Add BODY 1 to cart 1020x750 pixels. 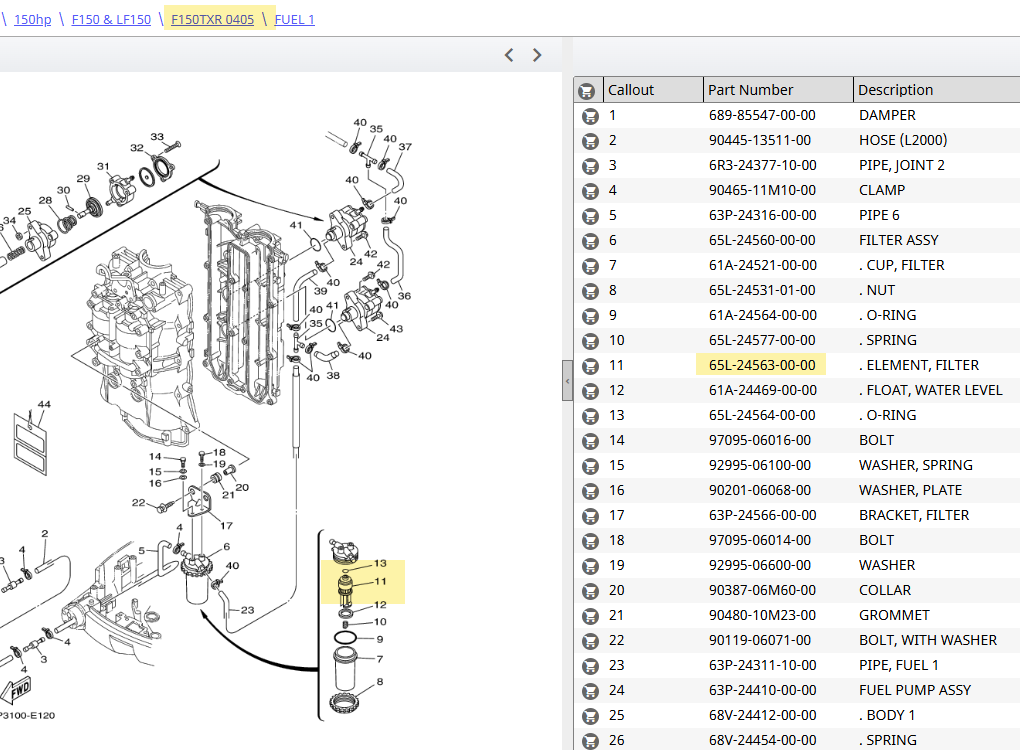tap(590, 716)
